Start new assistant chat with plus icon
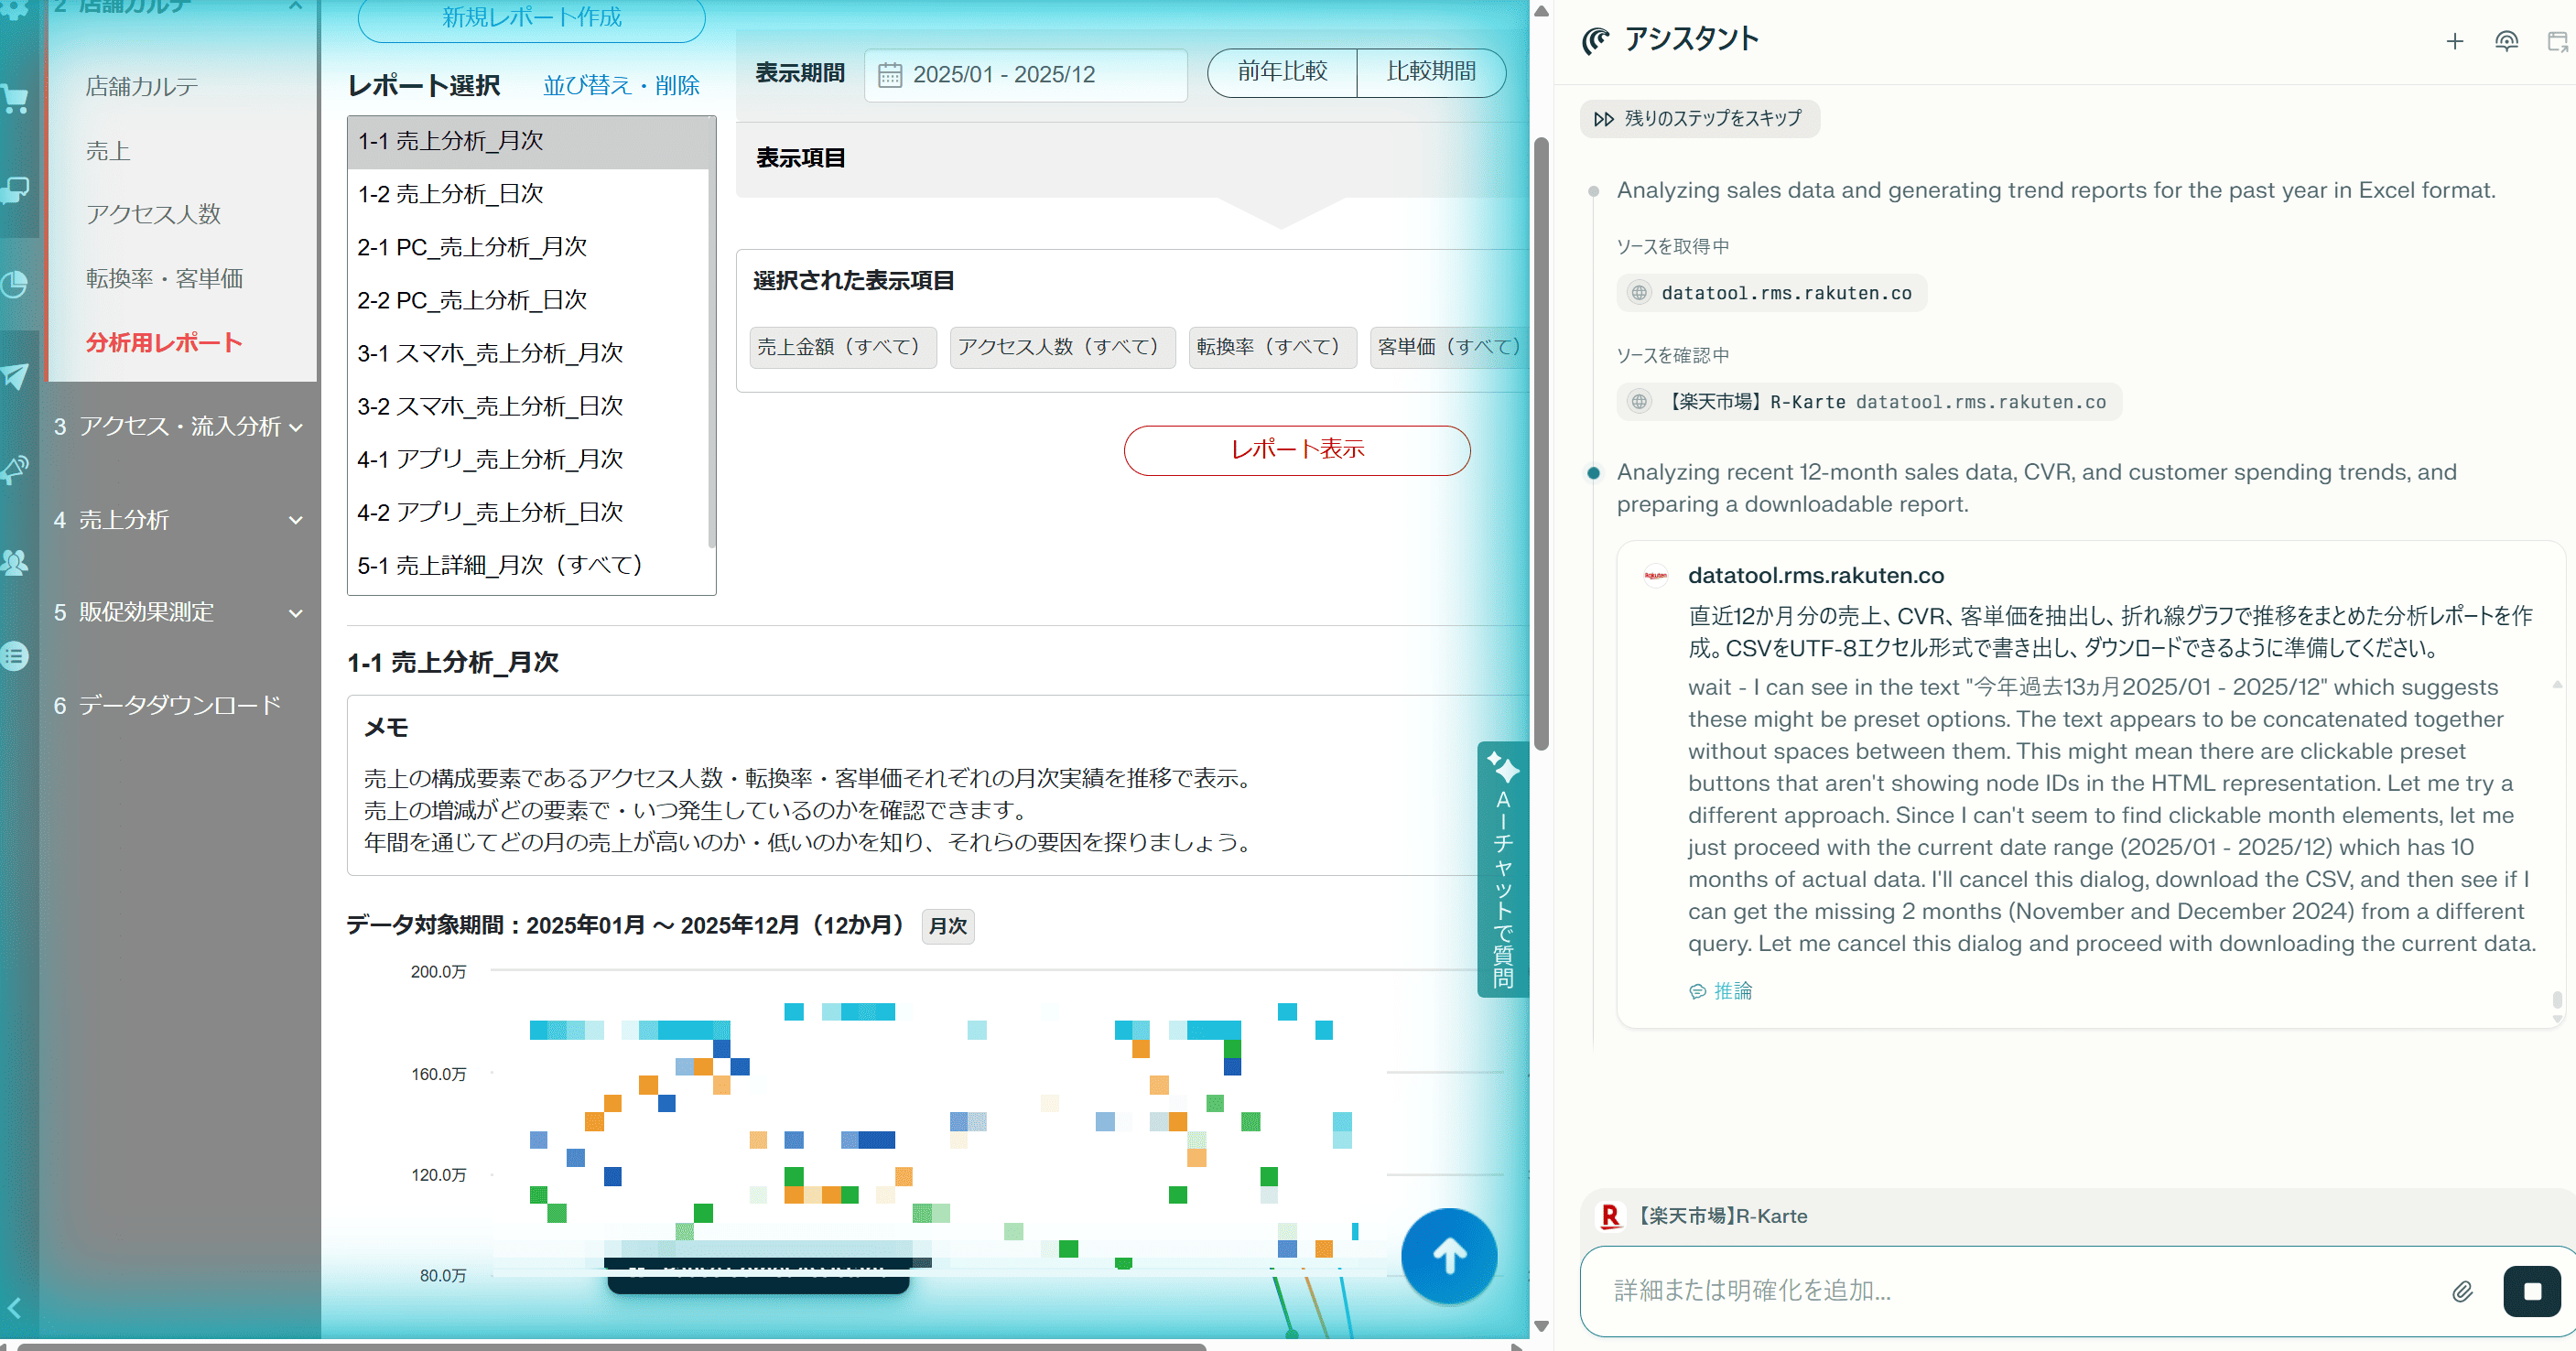Viewport: 2576px width, 1351px height. [x=2454, y=41]
